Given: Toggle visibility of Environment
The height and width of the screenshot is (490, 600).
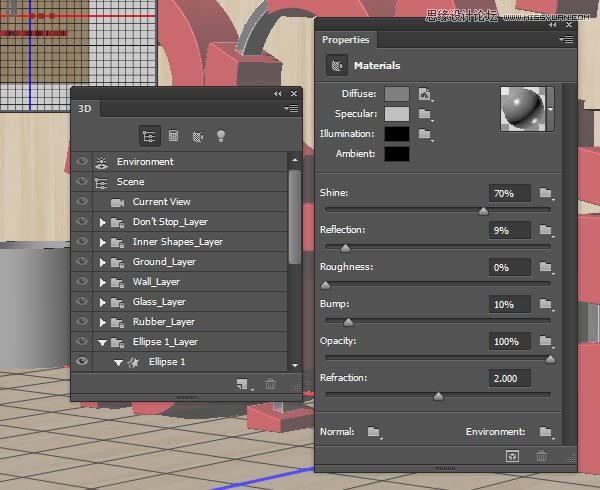Looking at the screenshot, I should pos(82,161).
